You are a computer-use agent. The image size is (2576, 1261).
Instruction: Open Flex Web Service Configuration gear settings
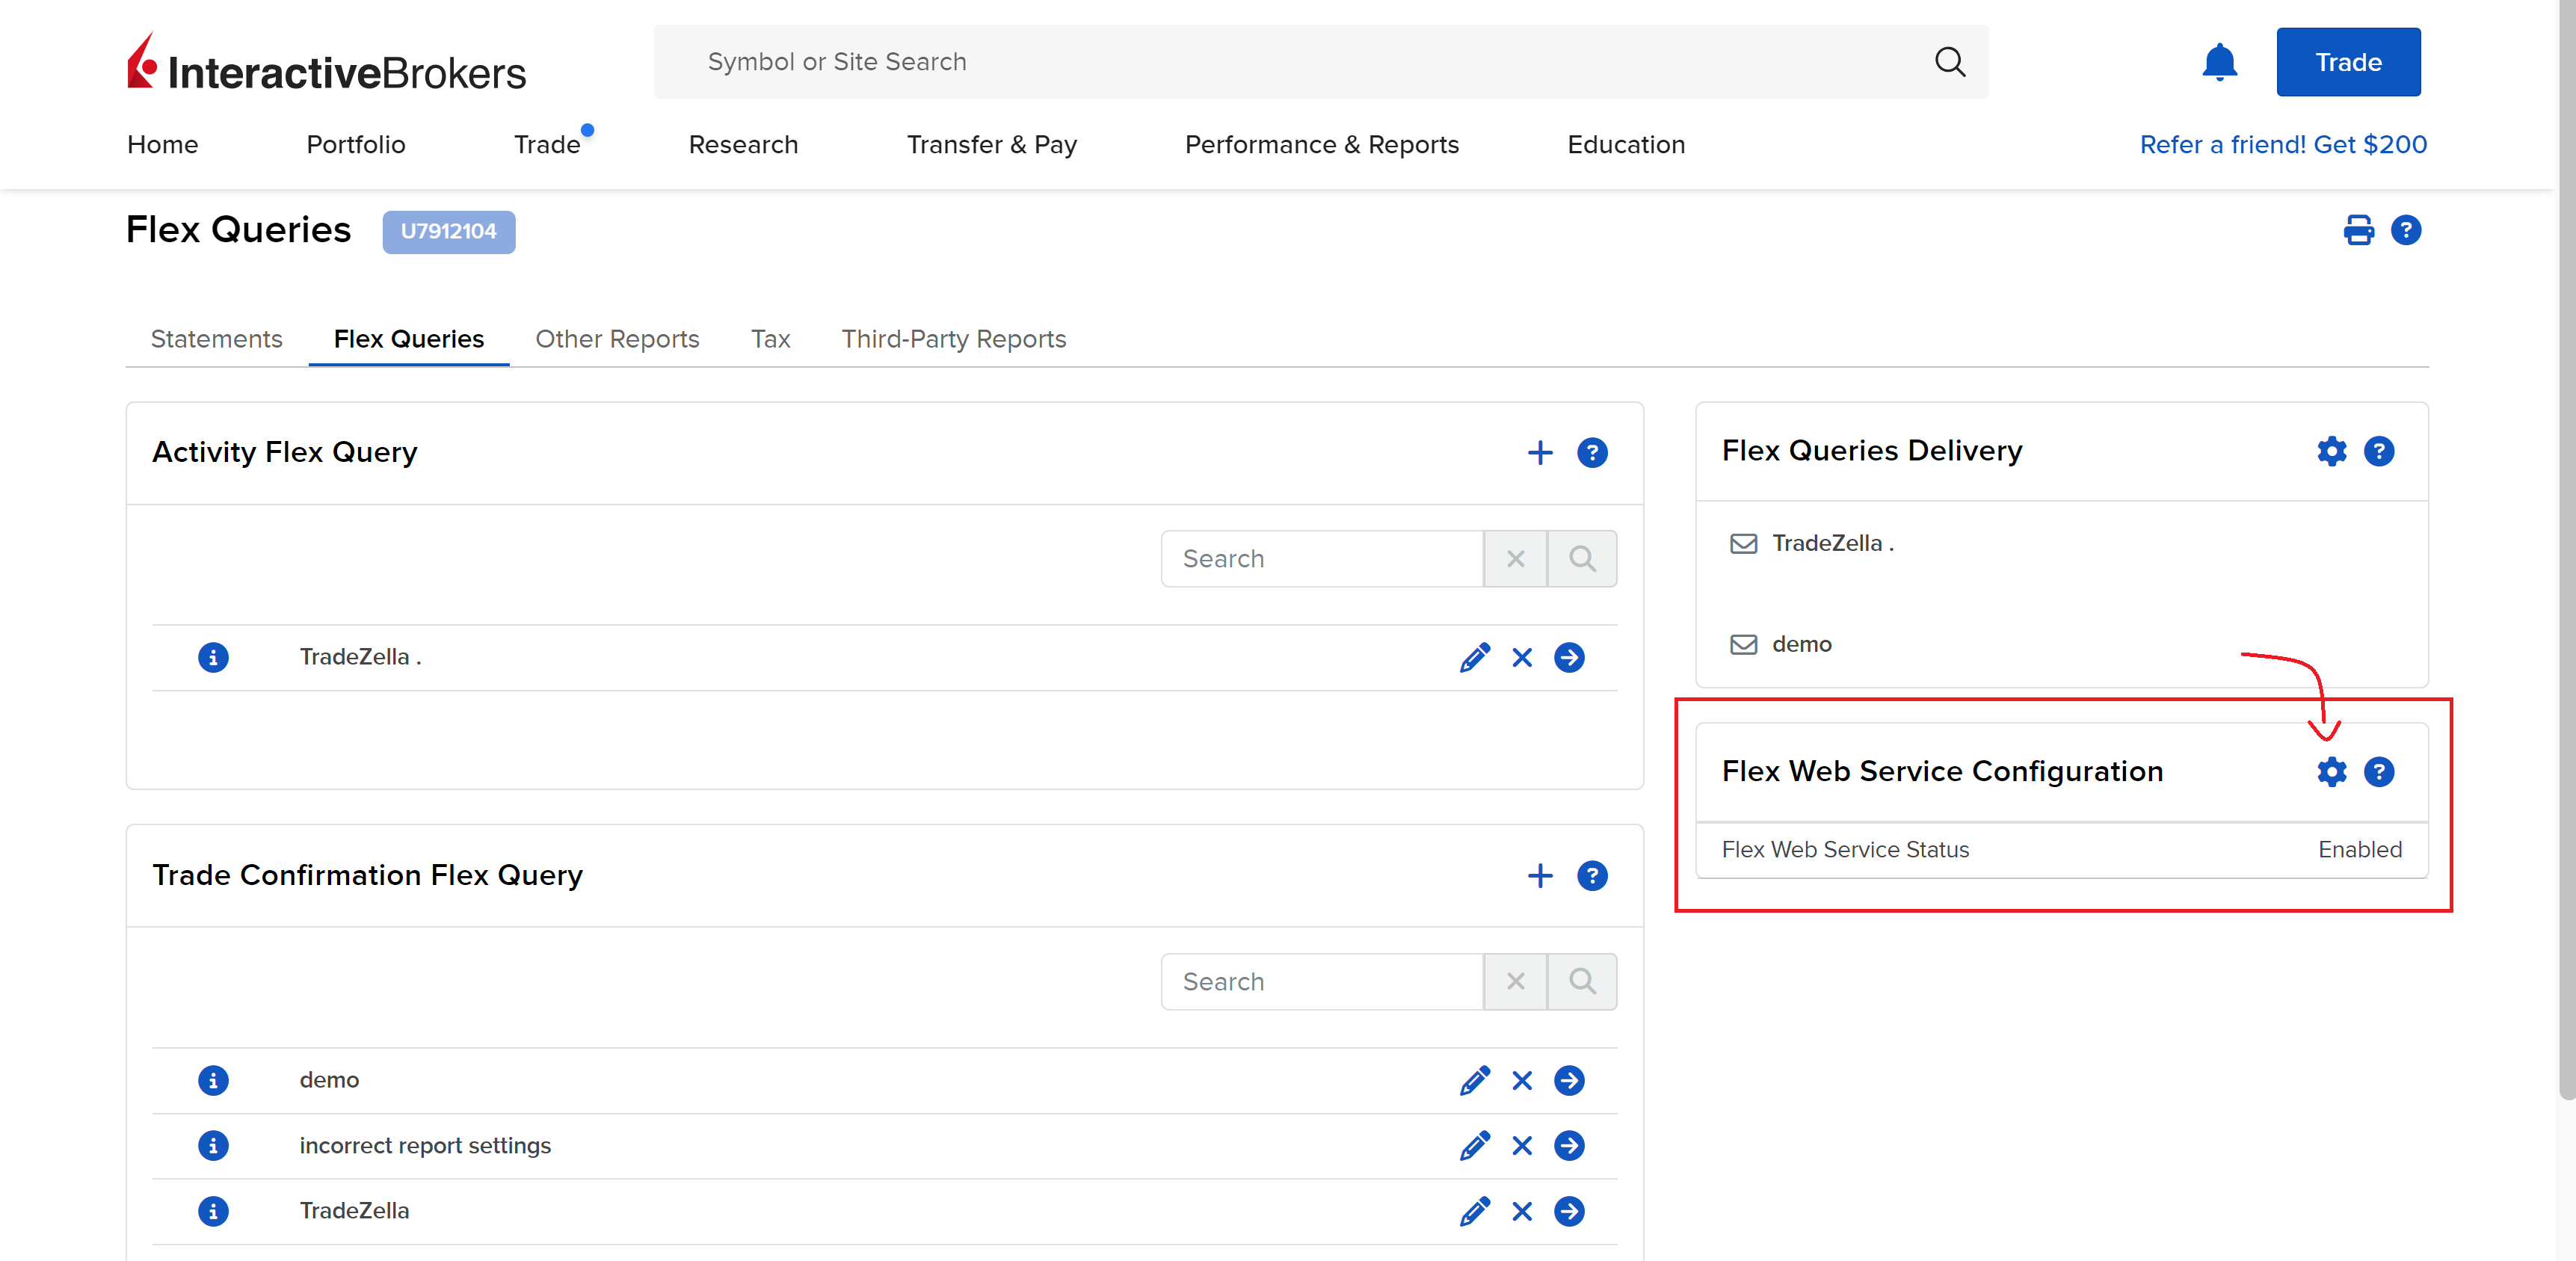2331,772
